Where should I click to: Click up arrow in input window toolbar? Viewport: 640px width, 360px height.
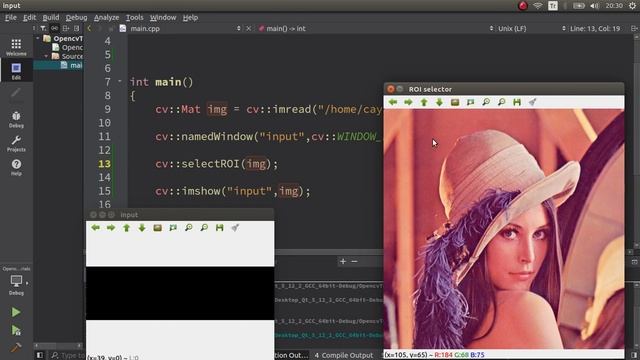pos(127,228)
